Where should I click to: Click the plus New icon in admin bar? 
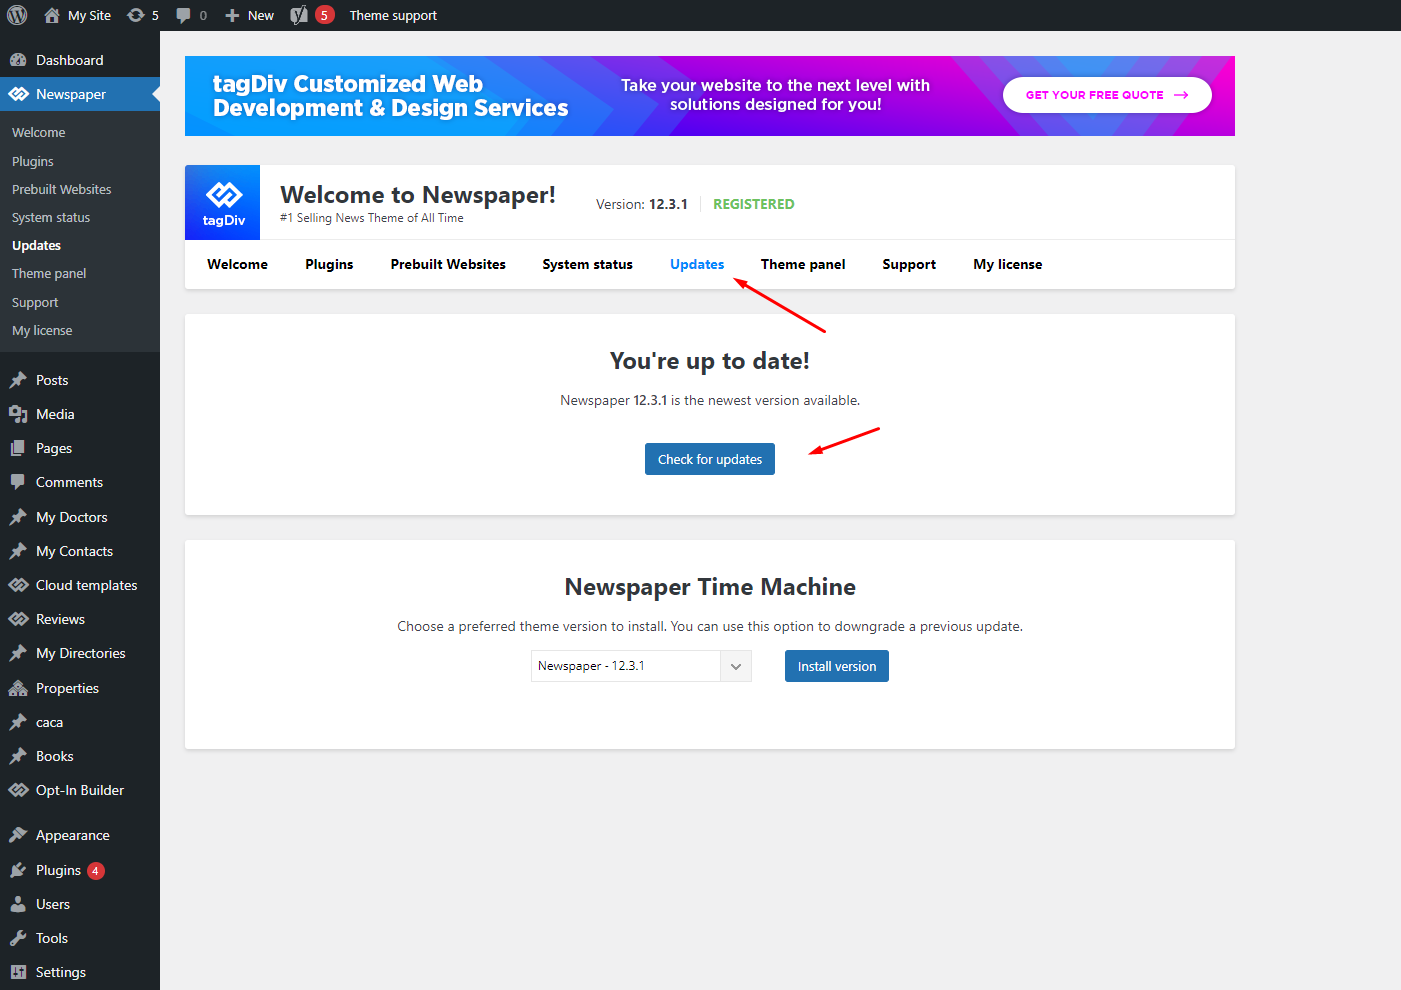[x=232, y=15]
